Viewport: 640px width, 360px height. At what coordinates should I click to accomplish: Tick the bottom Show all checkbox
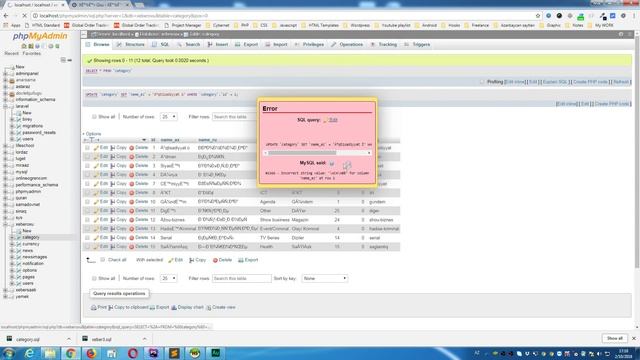point(94,278)
